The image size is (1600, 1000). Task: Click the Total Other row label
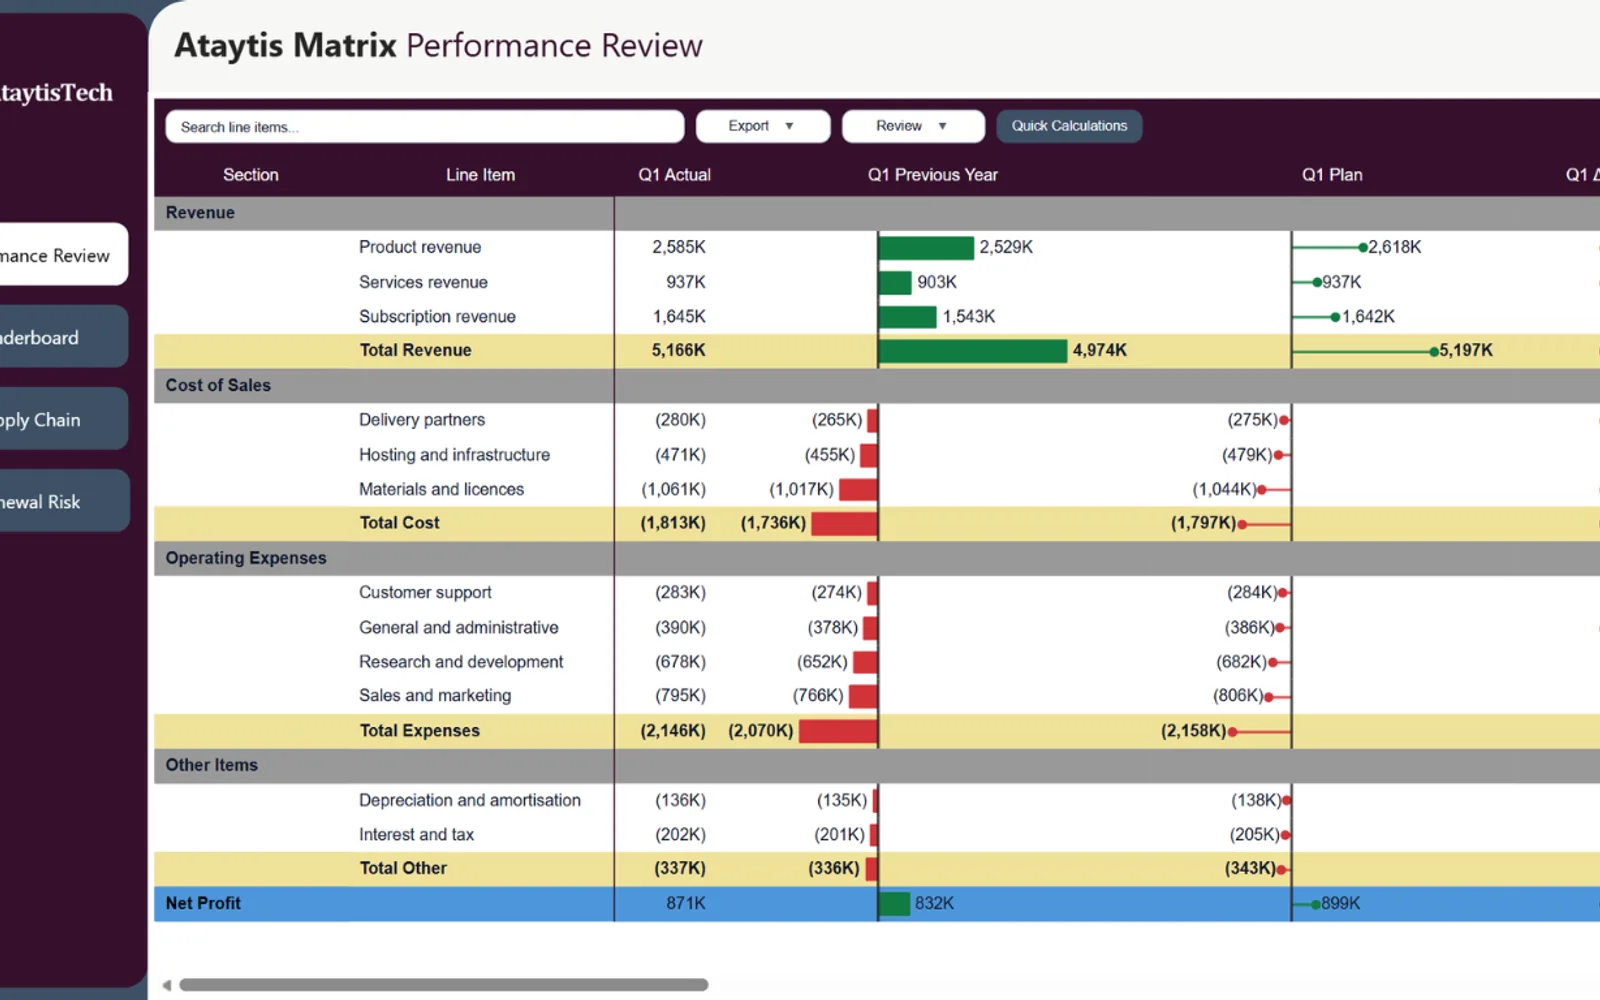point(403,868)
